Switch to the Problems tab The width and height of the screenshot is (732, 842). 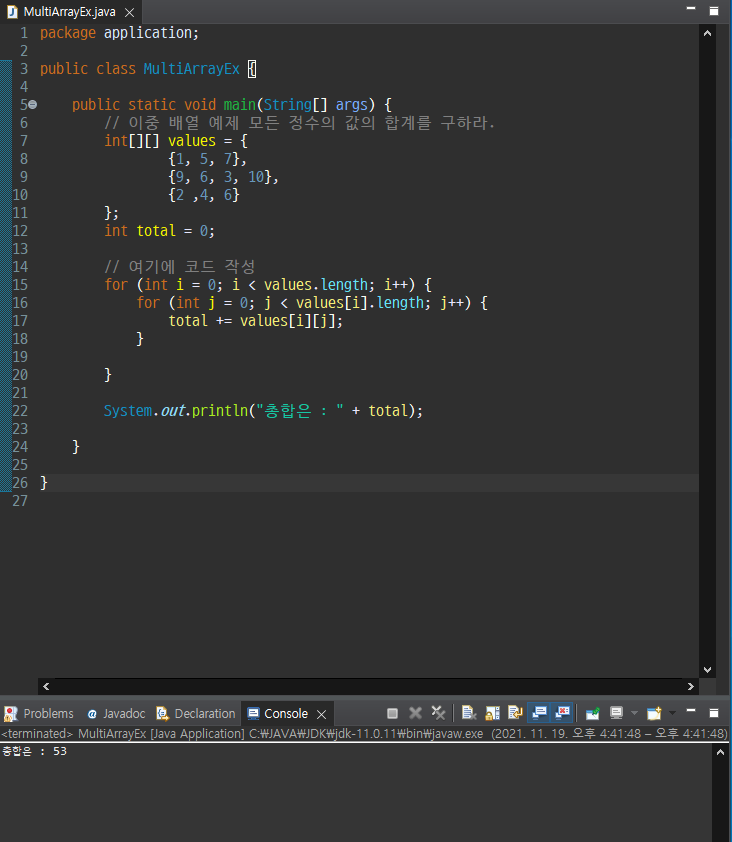click(x=39, y=714)
